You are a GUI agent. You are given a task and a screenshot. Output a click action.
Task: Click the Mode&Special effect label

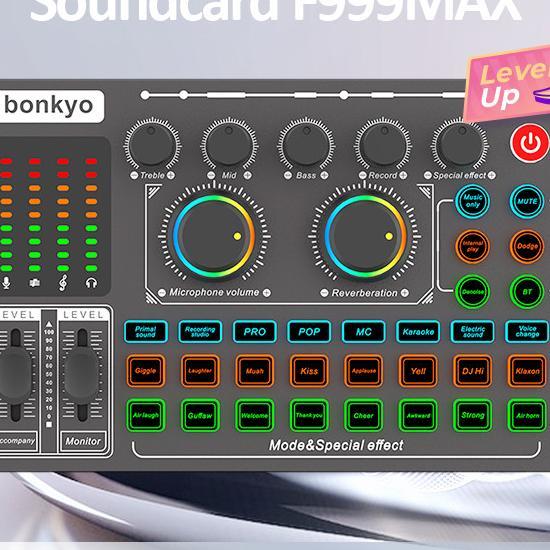[x=336, y=445]
